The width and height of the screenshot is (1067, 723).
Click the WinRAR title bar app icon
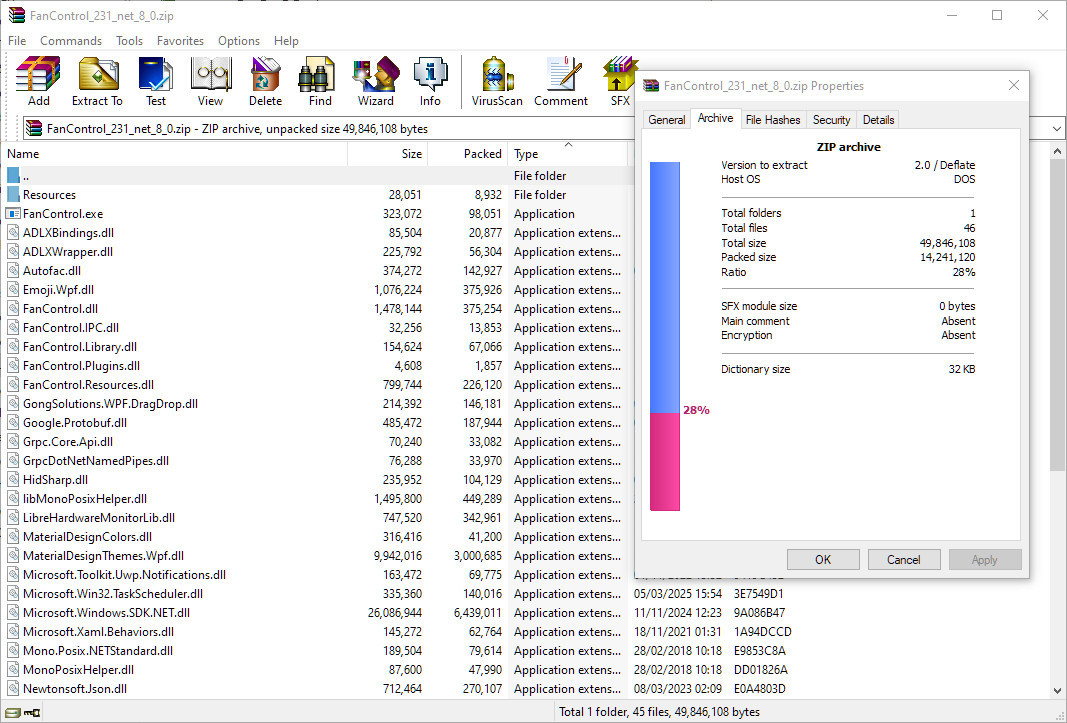[17, 15]
